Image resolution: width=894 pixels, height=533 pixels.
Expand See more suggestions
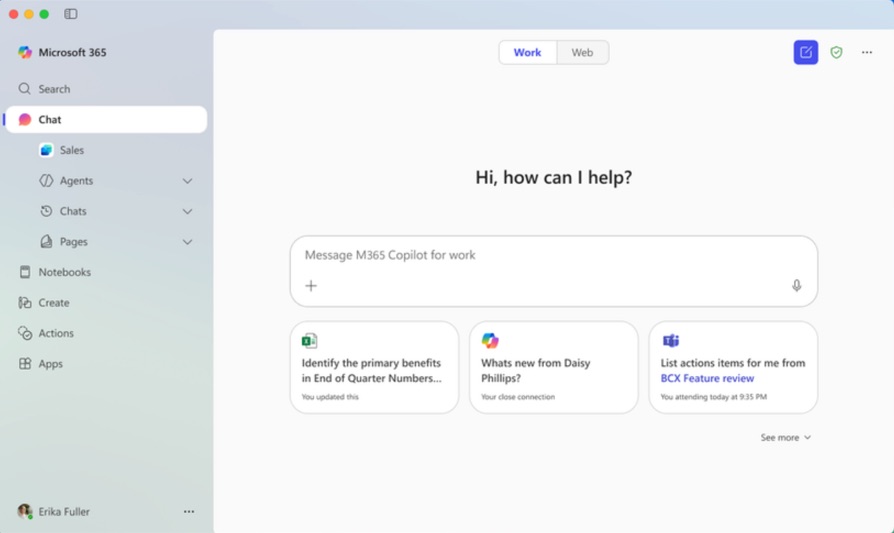point(785,438)
